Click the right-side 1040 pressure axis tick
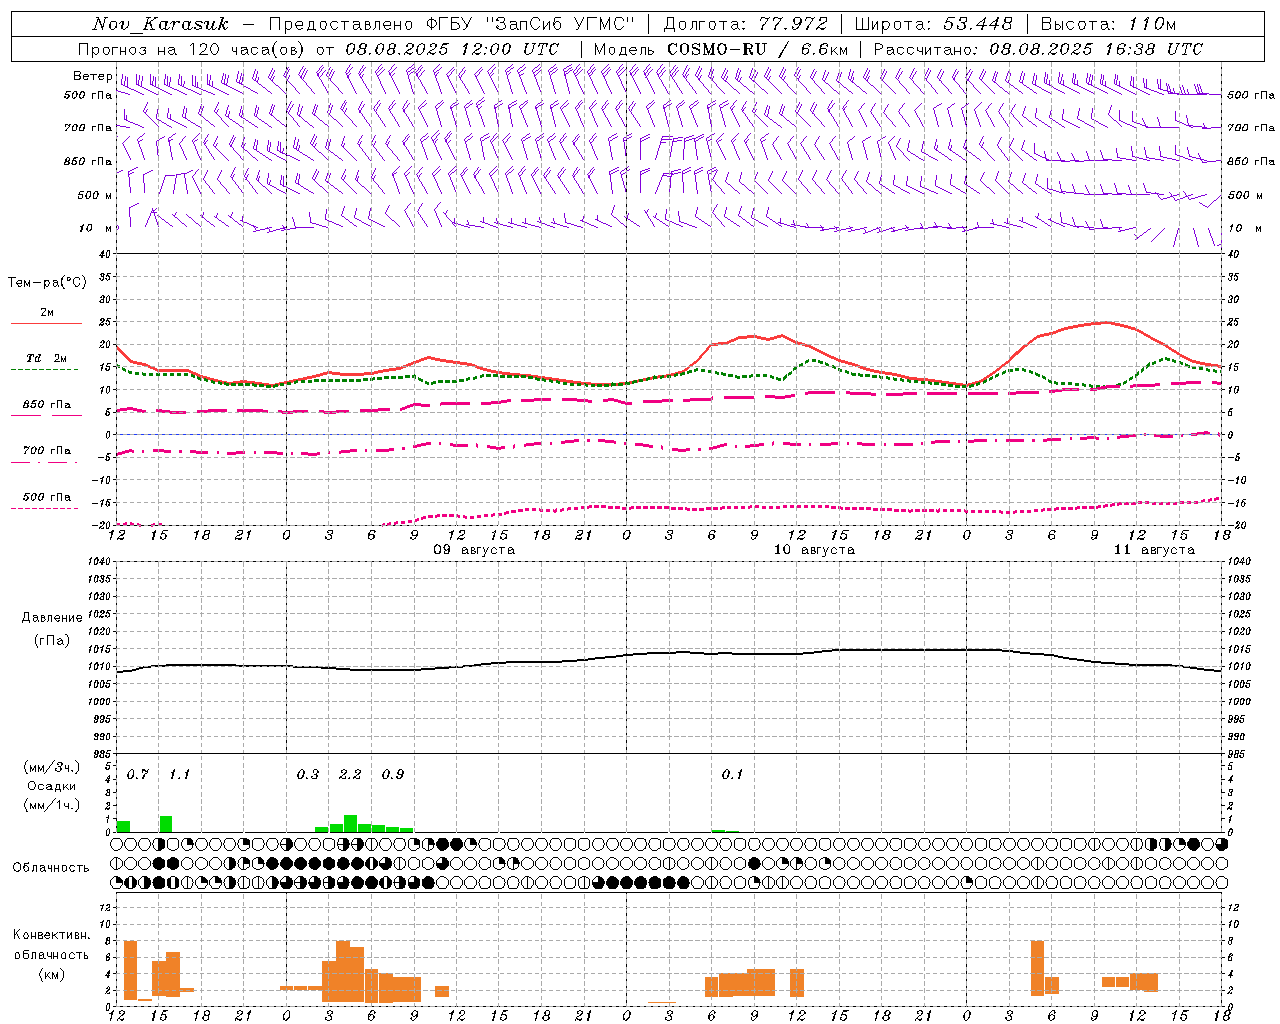This screenshot has width=1280, height=1024. (1238, 562)
